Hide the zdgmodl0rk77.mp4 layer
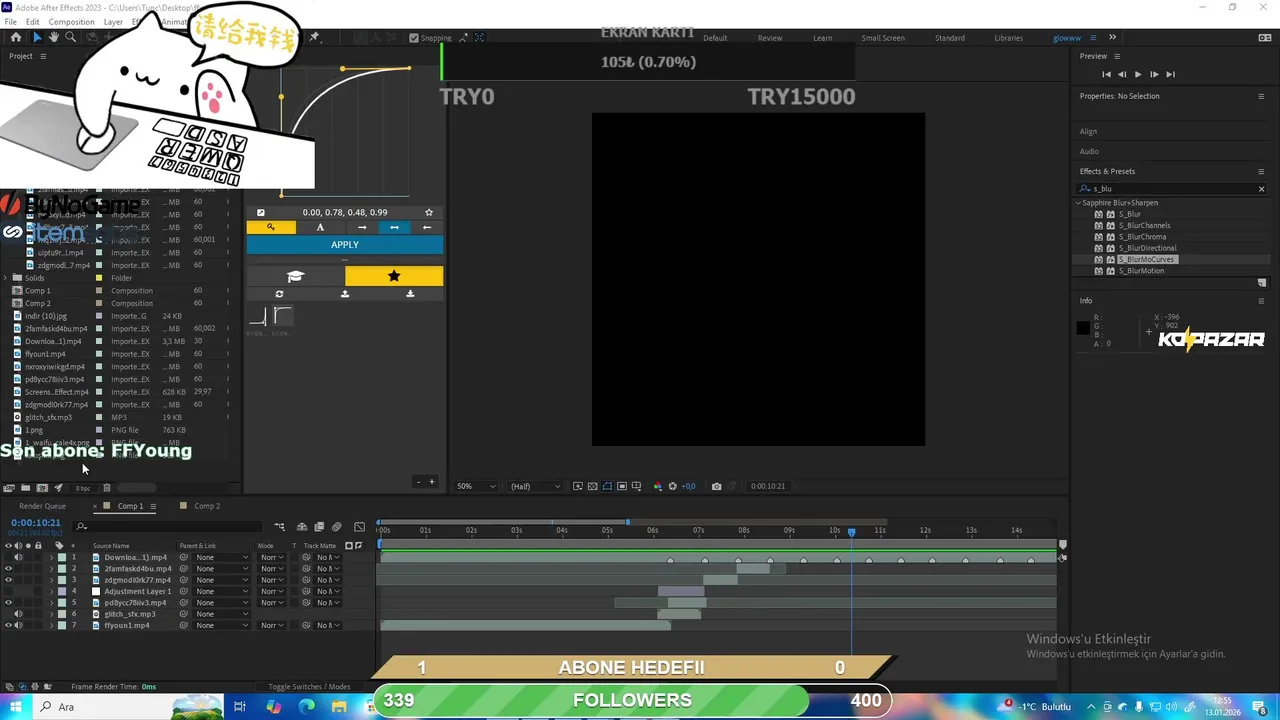The image size is (1280, 720). click(8, 580)
